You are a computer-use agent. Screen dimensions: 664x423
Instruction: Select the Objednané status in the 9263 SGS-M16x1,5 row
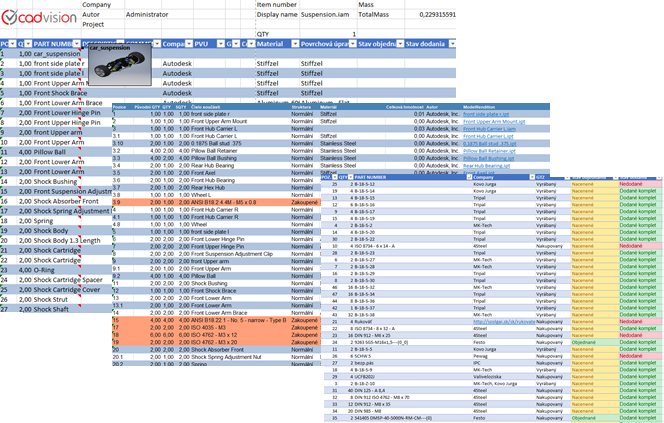(x=594, y=342)
